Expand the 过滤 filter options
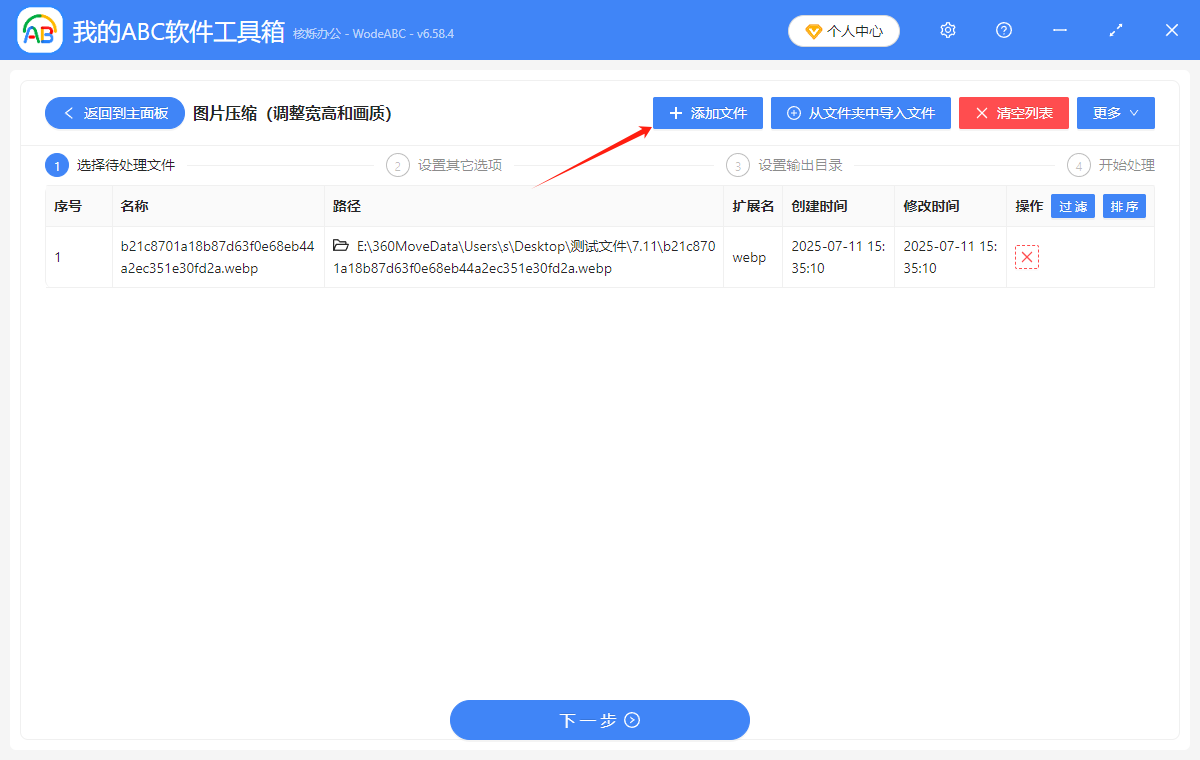 click(1072, 206)
